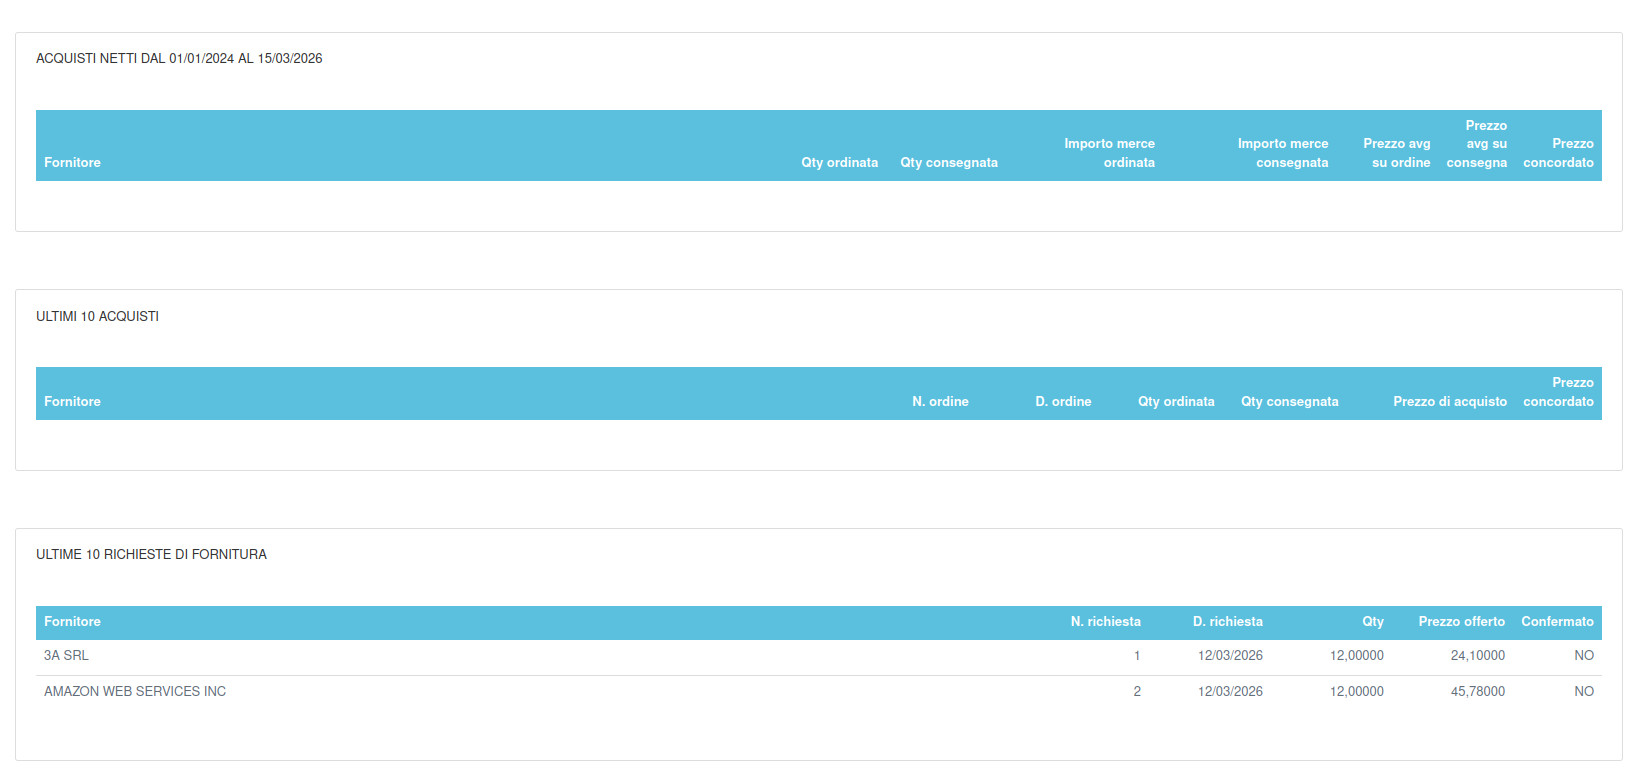Image resolution: width=1633 pixels, height=772 pixels.
Task: Click "Qty" header in supply requests table
Action: (1372, 621)
